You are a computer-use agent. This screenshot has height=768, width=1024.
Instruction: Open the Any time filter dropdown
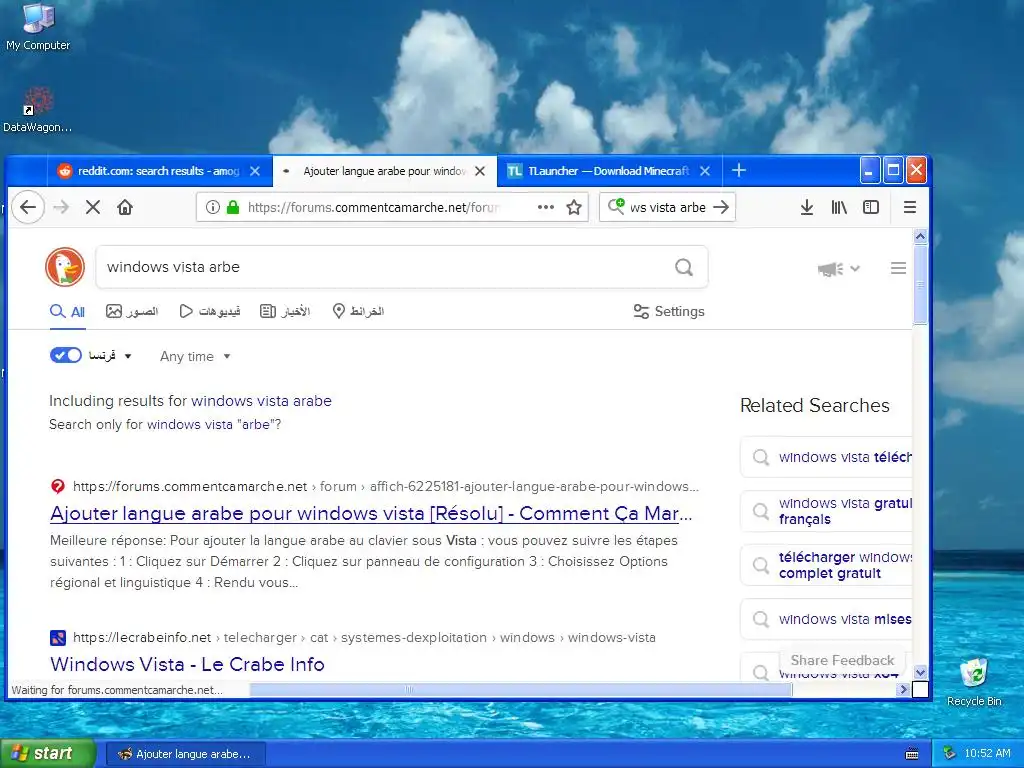195,357
